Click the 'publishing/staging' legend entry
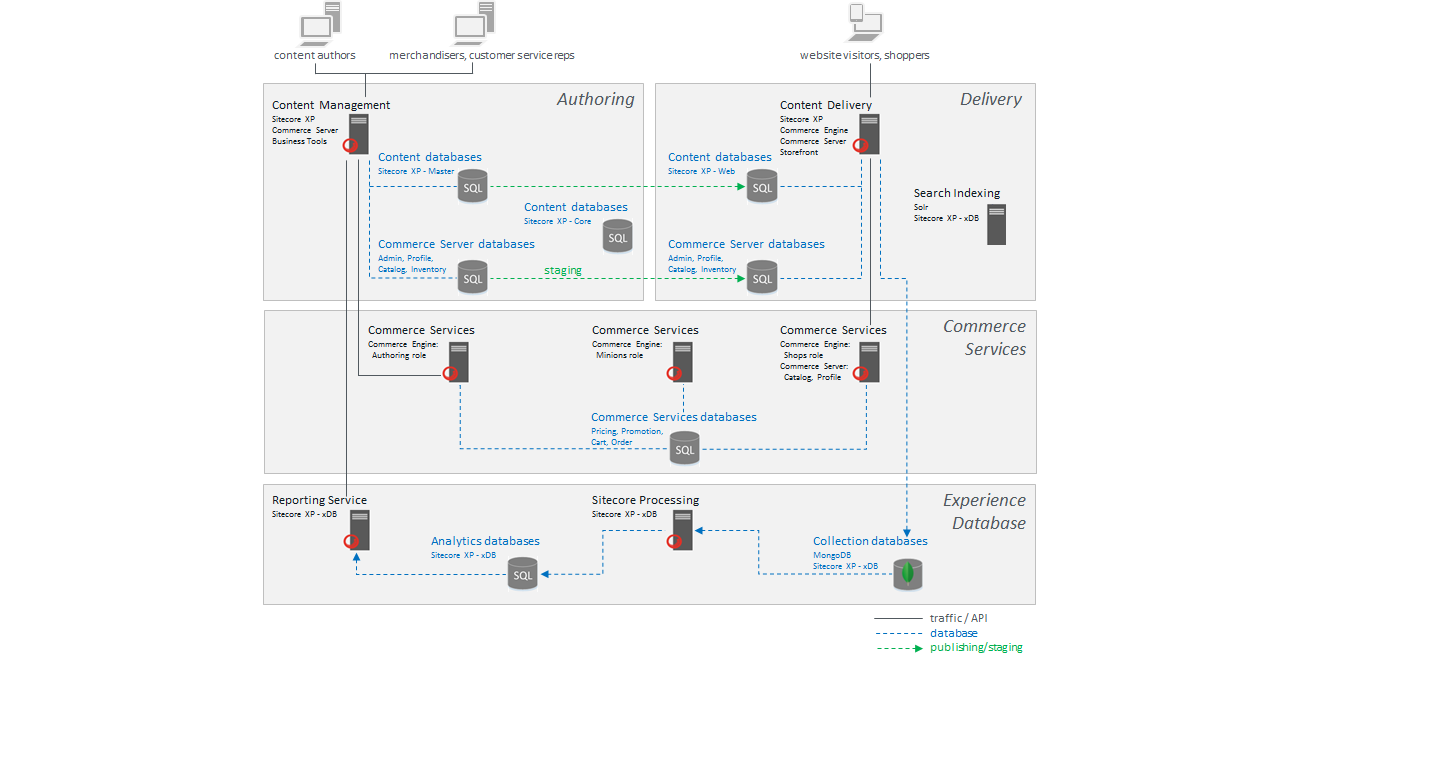Screen dimensions: 1453x783 [976, 647]
